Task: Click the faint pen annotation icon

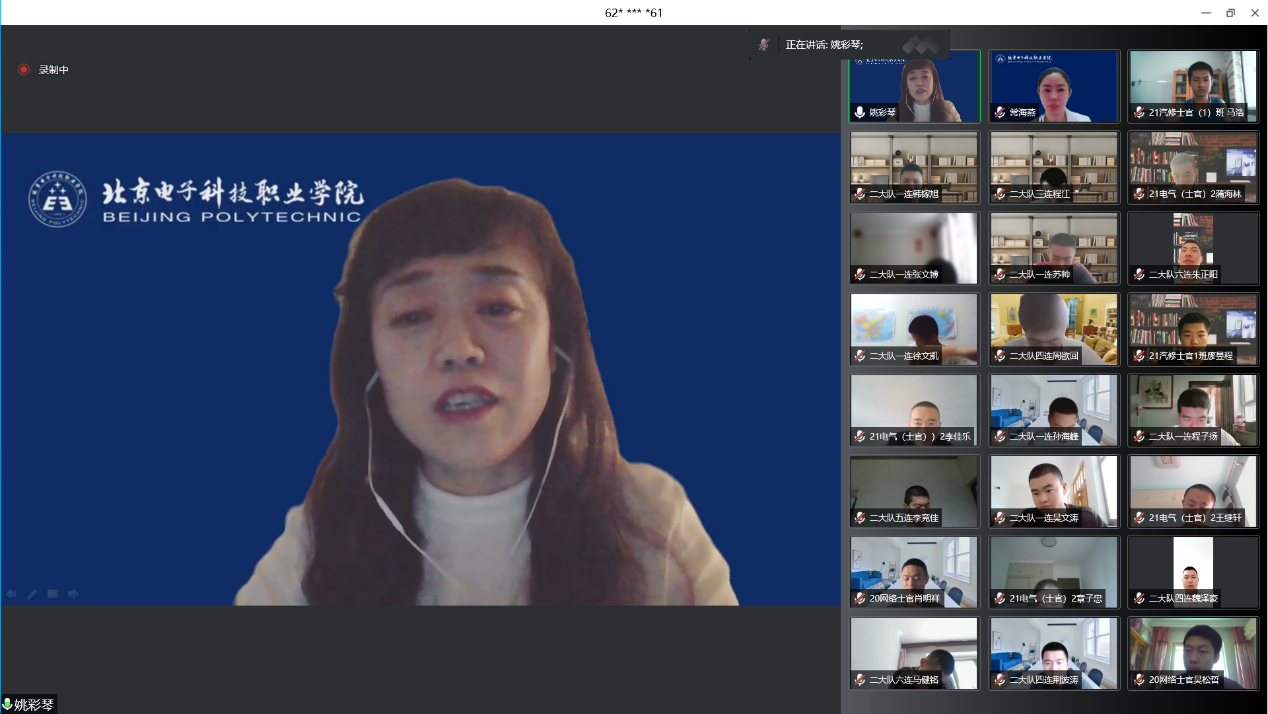Action: pos(32,594)
